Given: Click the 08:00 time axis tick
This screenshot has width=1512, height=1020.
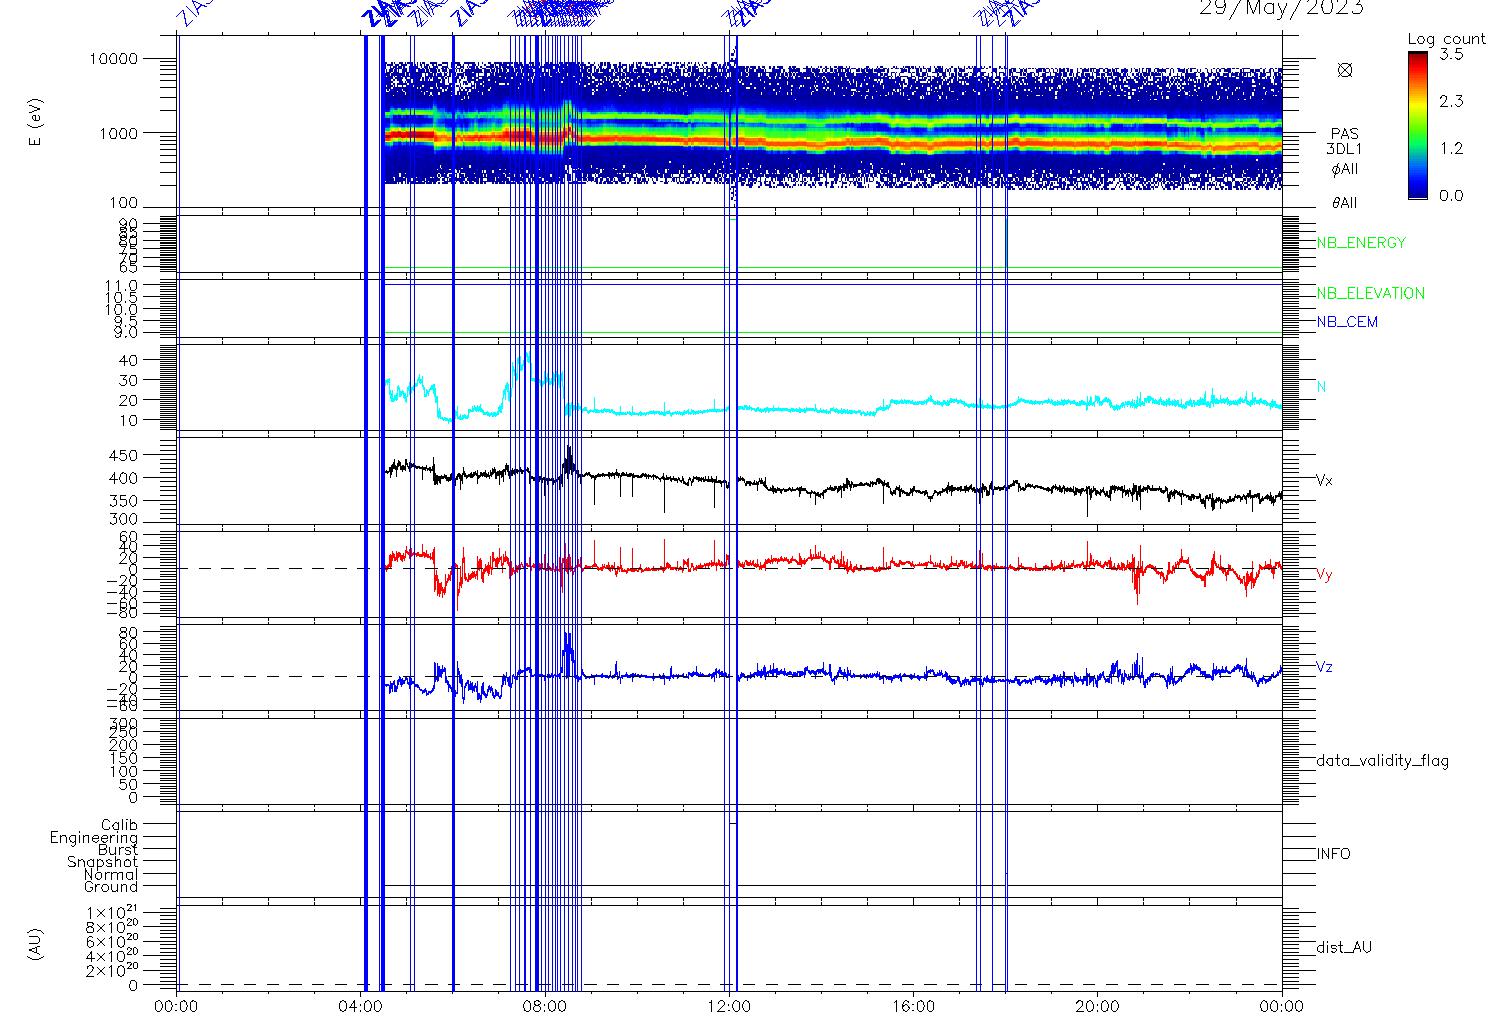Looking at the screenshot, I should tap(545, 1007).
